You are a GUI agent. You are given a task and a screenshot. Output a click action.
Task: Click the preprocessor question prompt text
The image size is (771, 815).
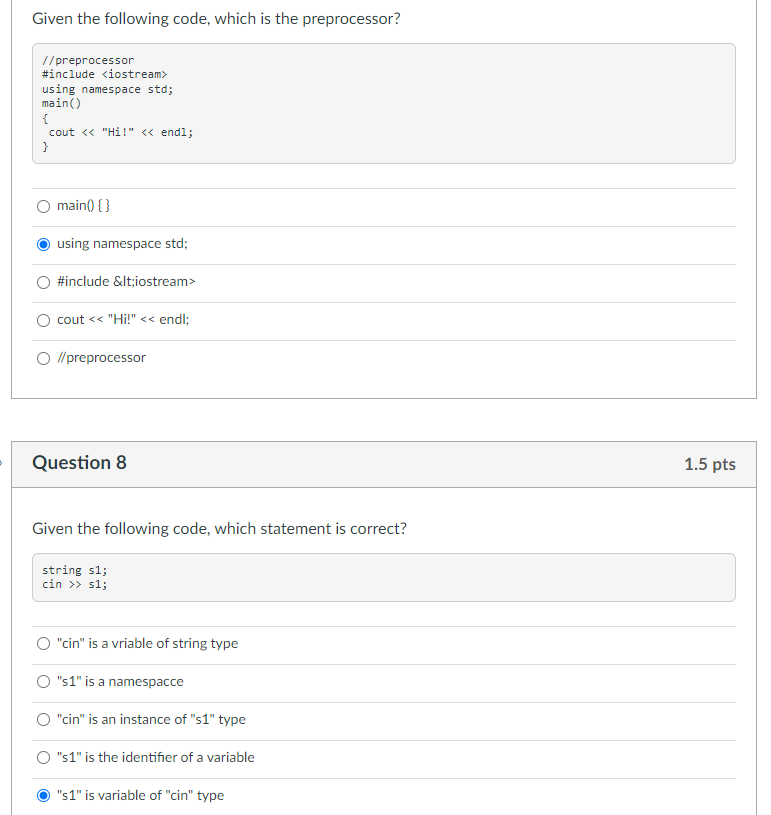click(x=217, y=18)
